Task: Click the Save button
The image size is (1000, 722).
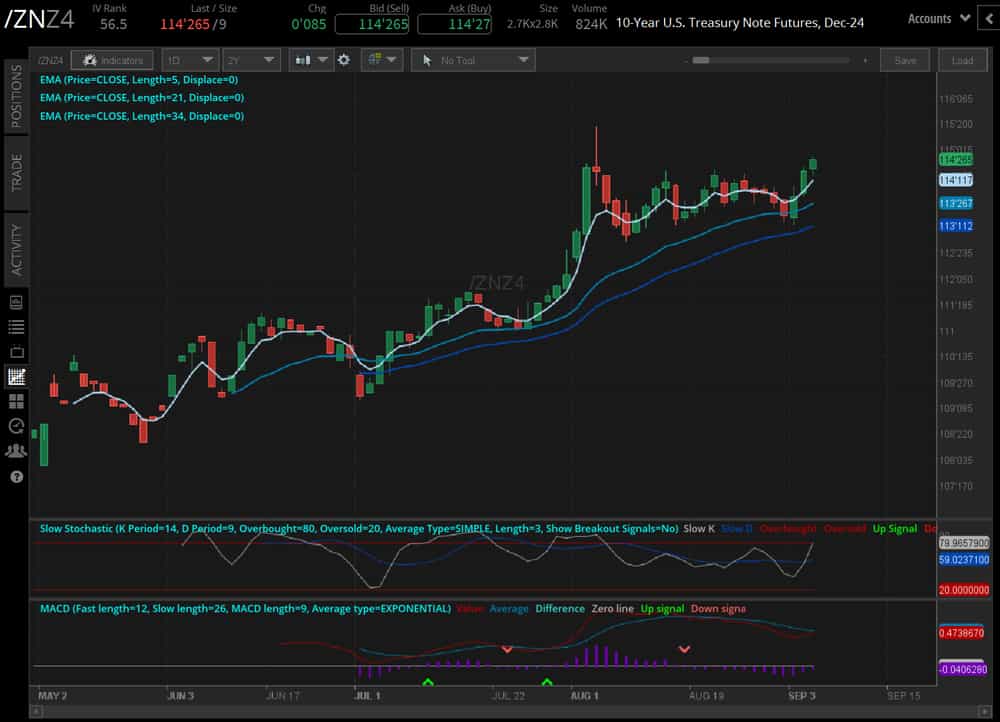Action: (x=904, y=60)
